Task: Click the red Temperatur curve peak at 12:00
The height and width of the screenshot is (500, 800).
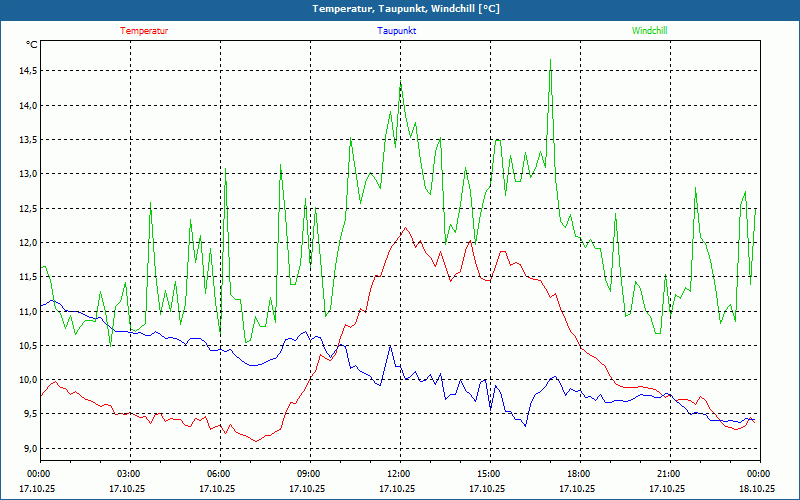Action: tap(405, 228)
